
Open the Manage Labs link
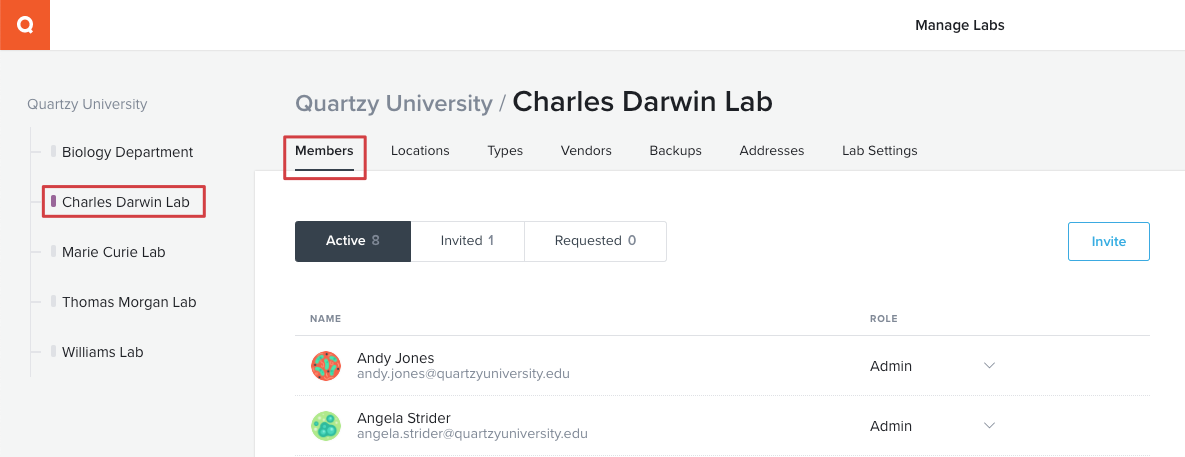click(x=960, y=25)
